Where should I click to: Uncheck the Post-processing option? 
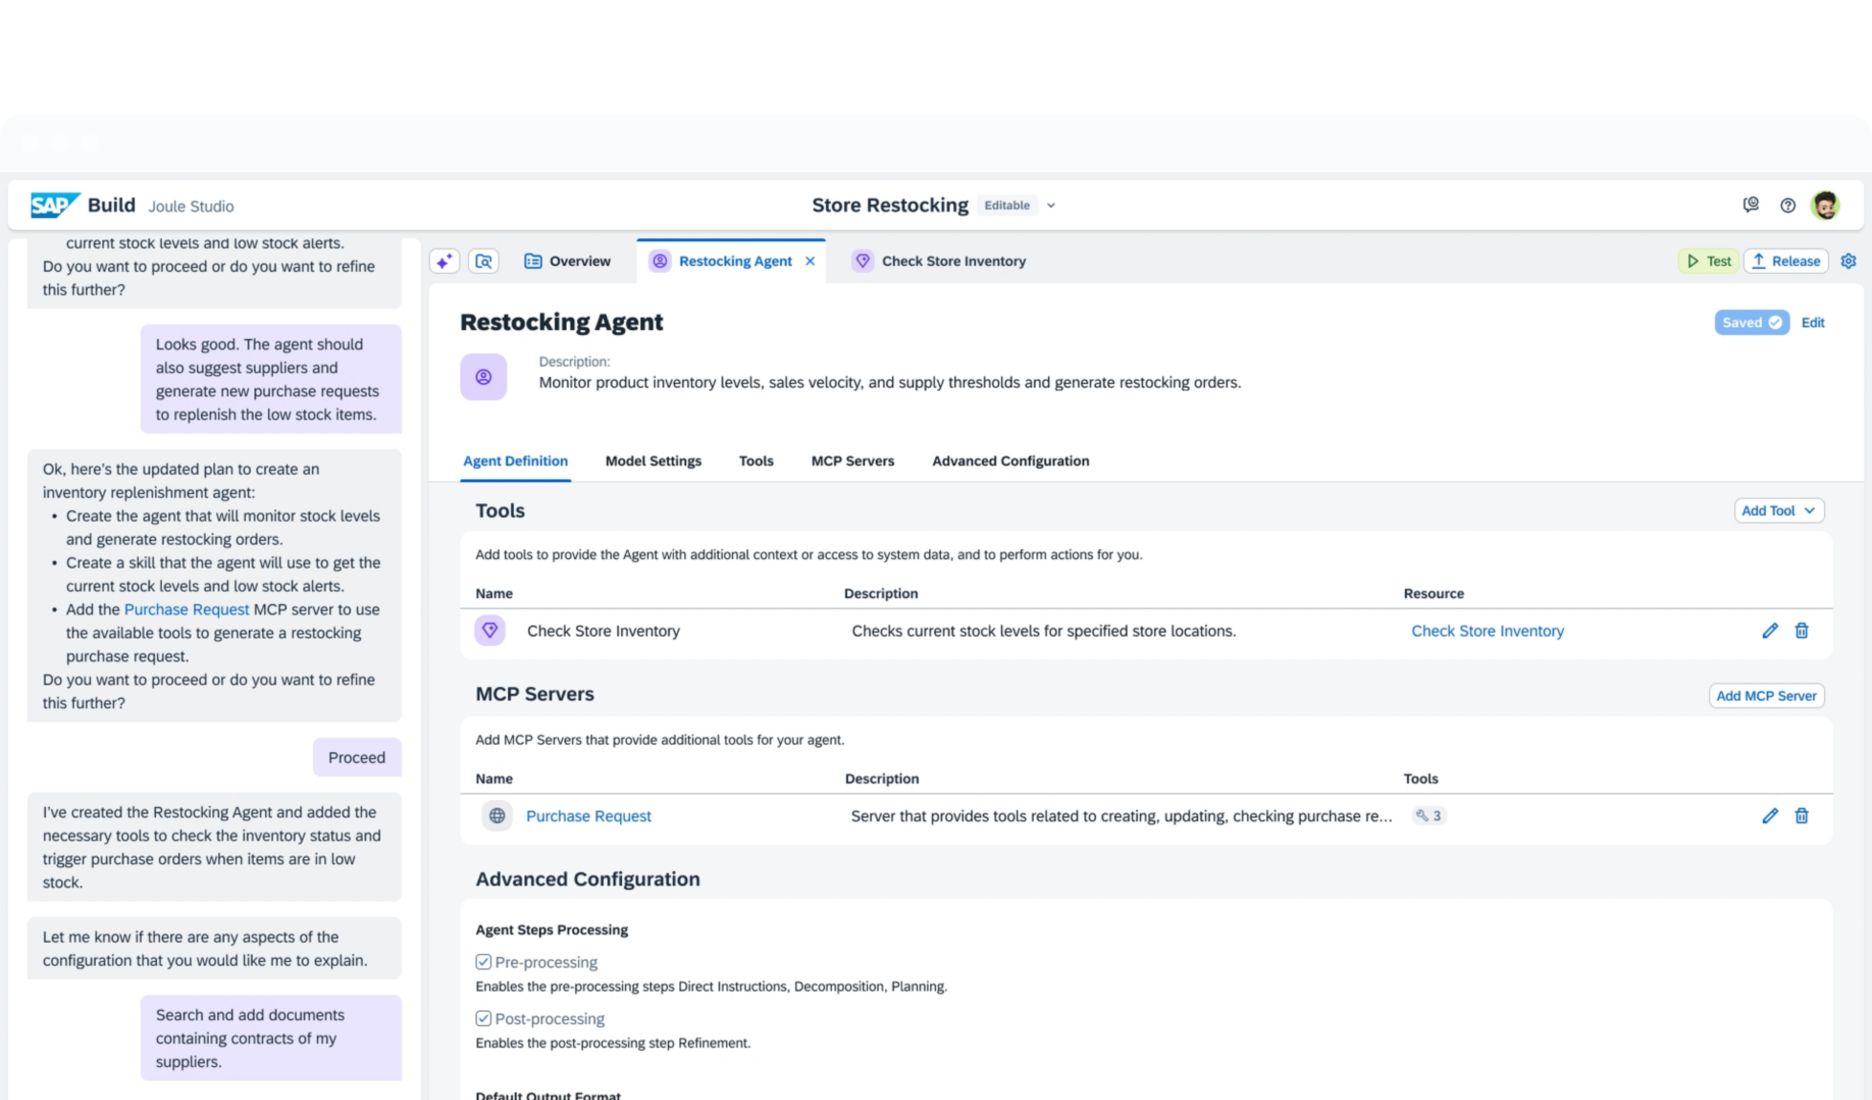tap(484, 1018)
